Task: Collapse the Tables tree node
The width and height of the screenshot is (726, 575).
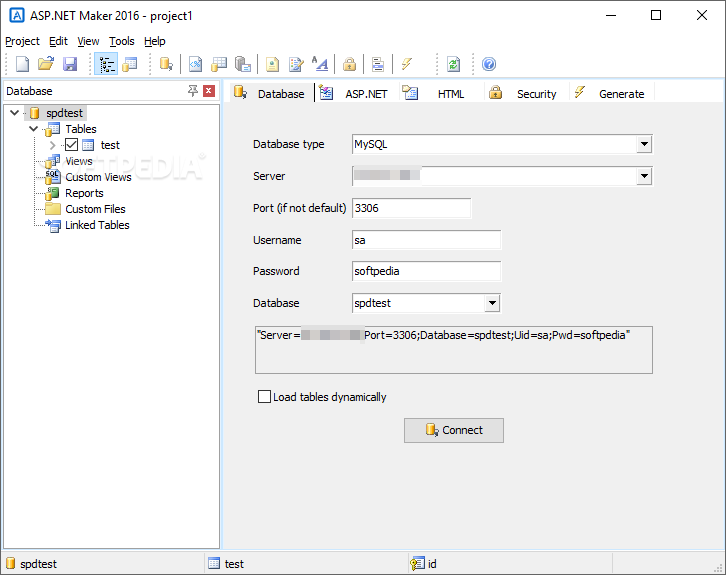Action: pyautogui.click(x=33, y=129)
